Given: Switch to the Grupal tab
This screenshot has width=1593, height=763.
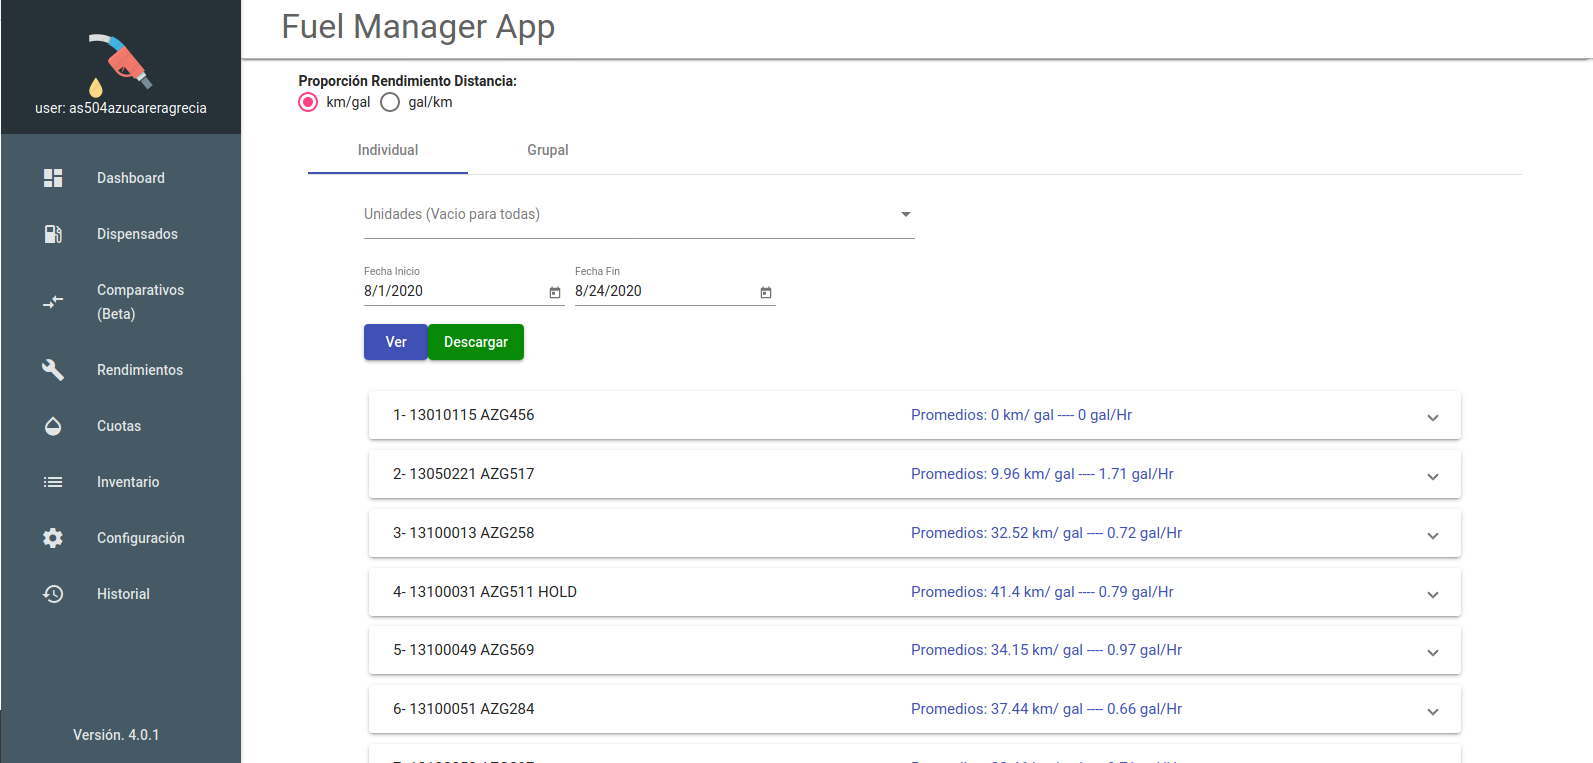Looking at the screenshot, I should (548, 150).
